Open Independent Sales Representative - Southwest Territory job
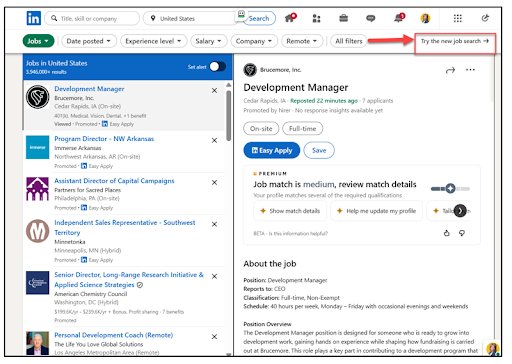The height and width of the screenshot is (364, 512). [x=125, y=227]
